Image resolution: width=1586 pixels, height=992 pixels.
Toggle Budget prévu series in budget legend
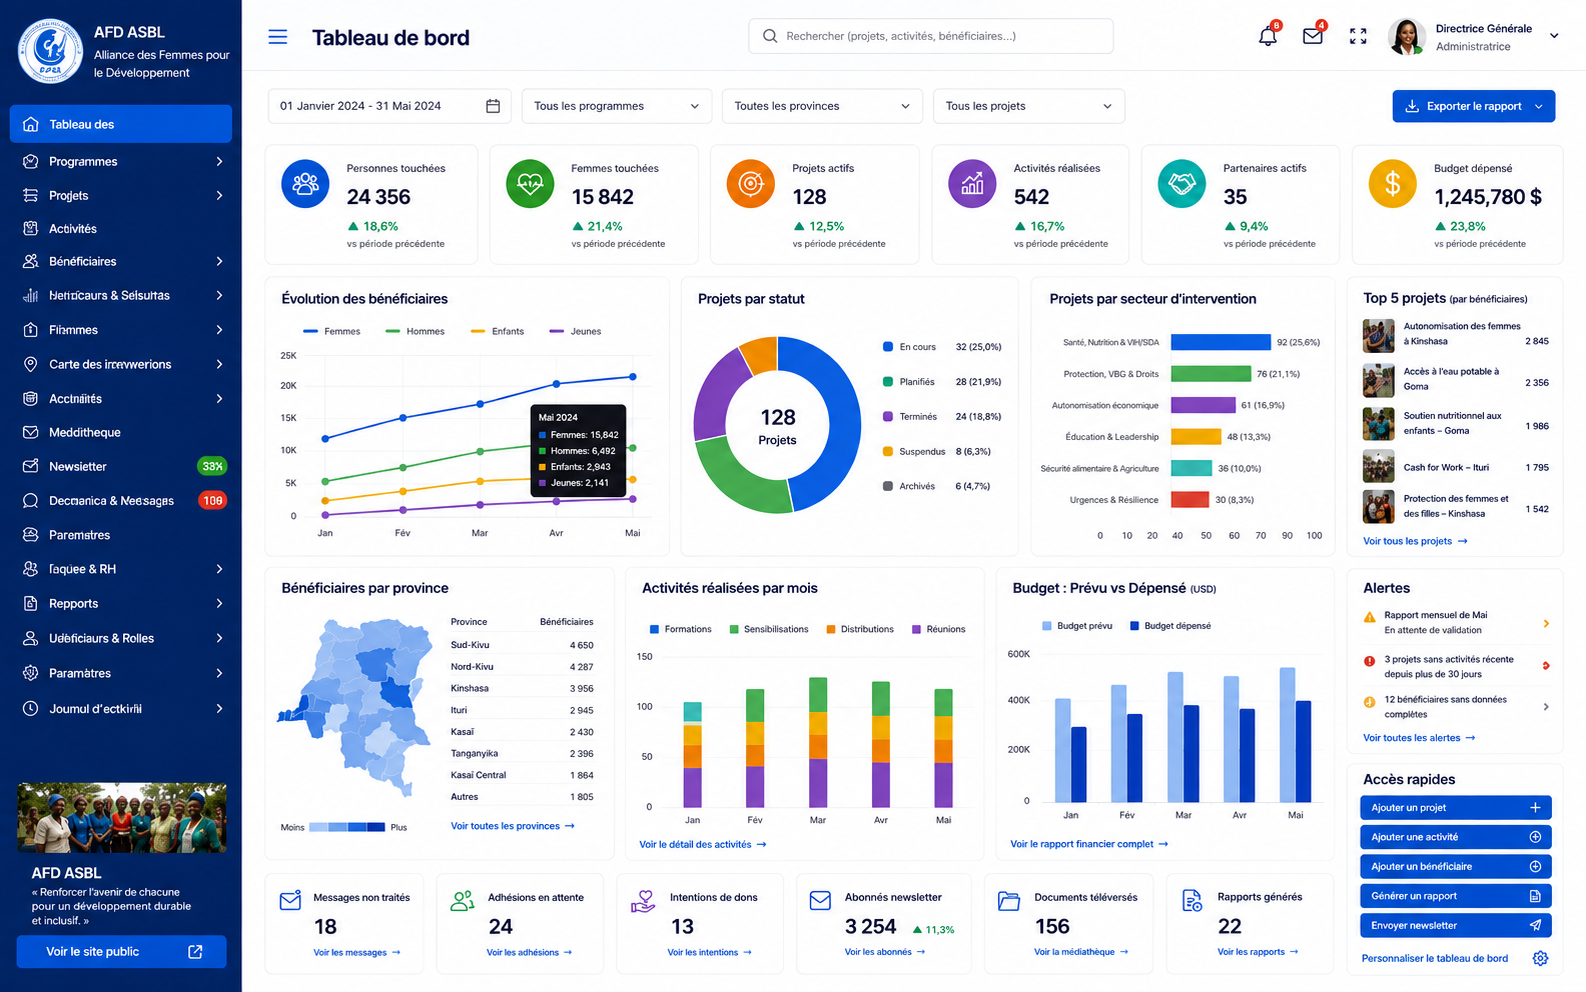pos(1077,625)
